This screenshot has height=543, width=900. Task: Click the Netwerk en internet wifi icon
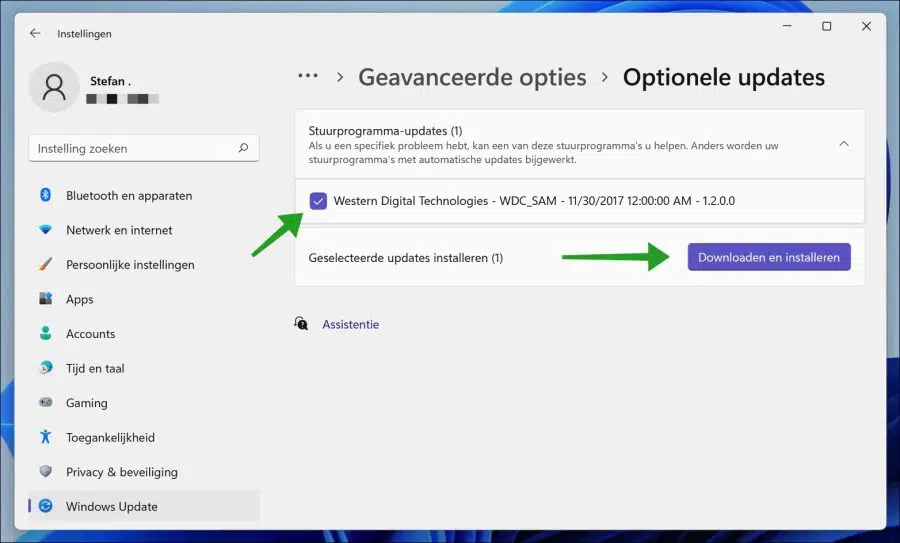click(x=45, y=230)
